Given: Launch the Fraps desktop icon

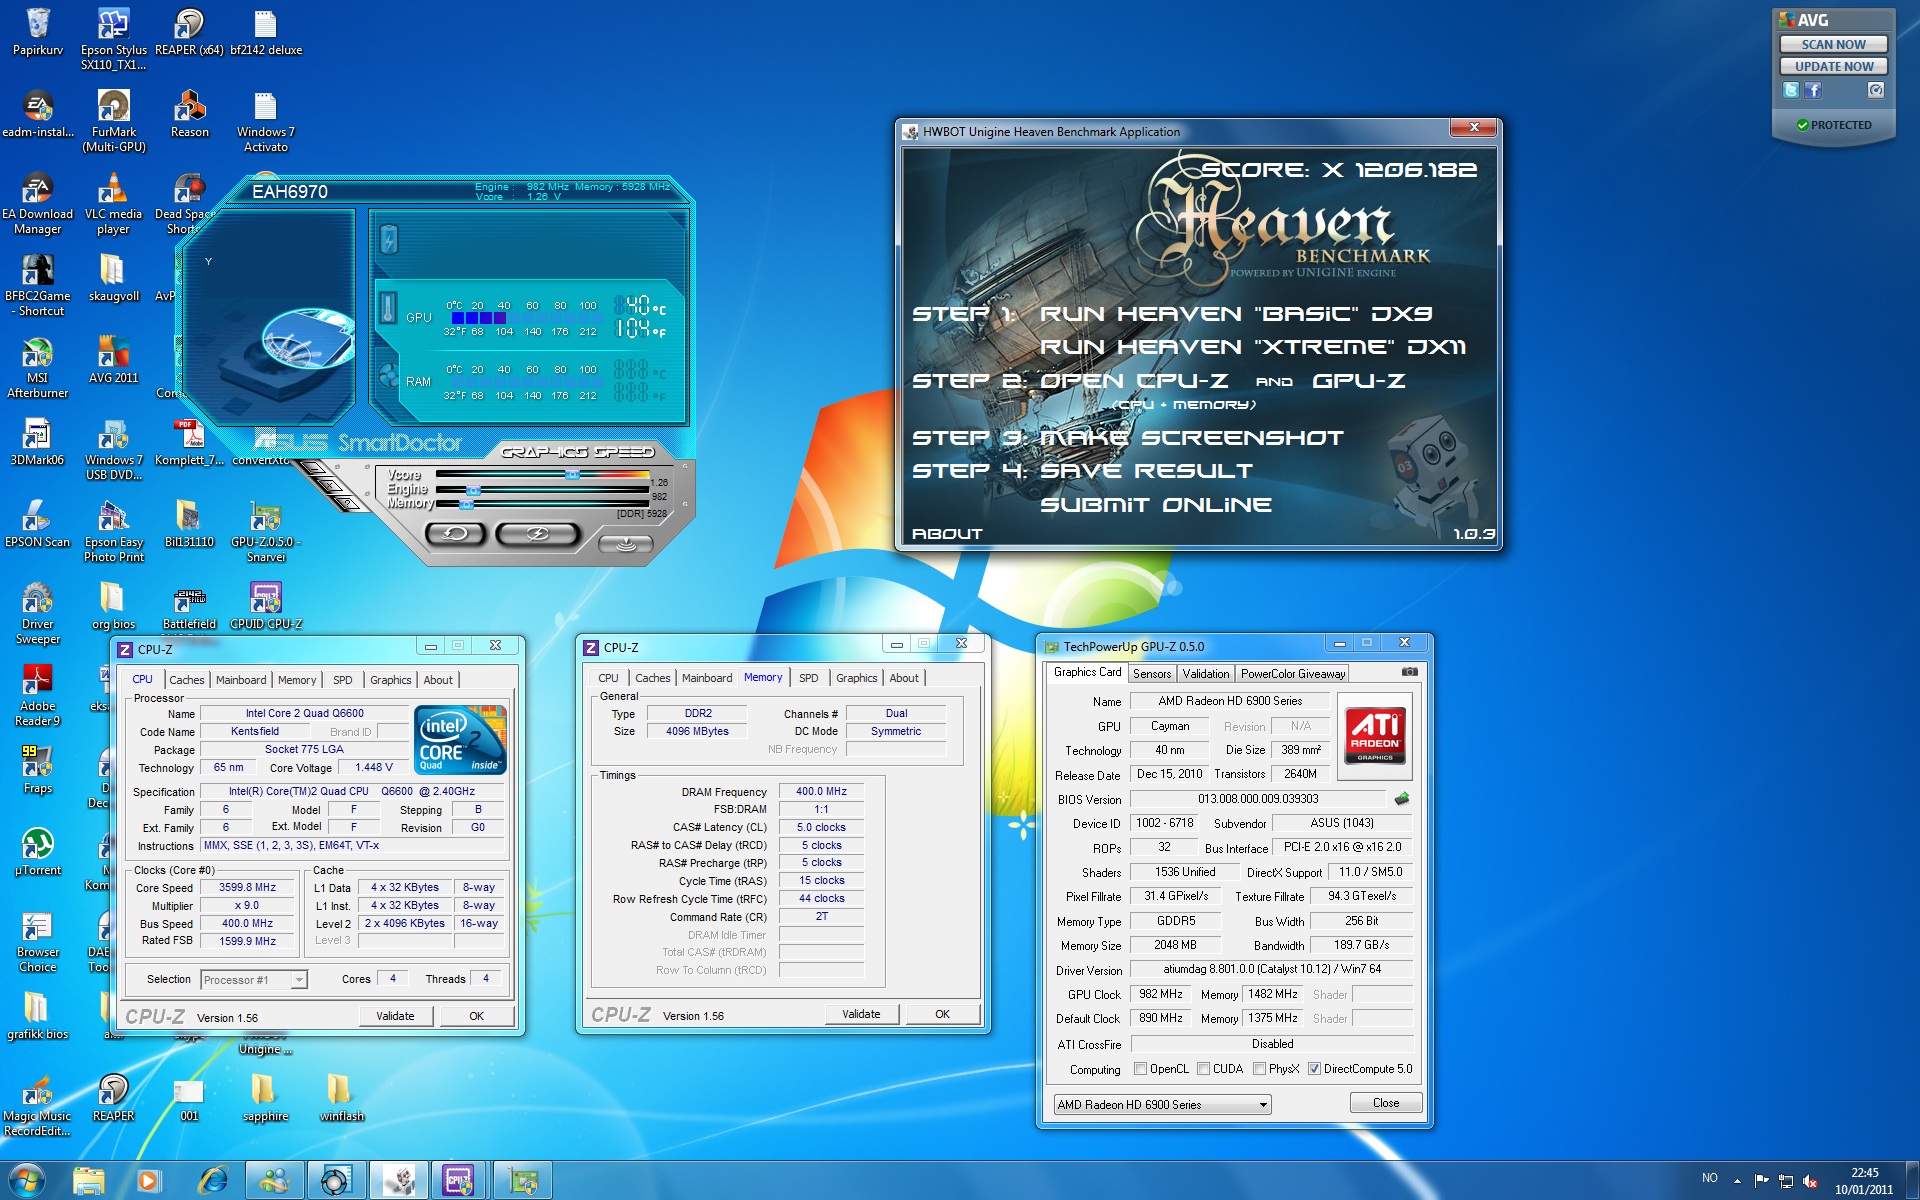Looking at the screenshot, I should [37, 769].
